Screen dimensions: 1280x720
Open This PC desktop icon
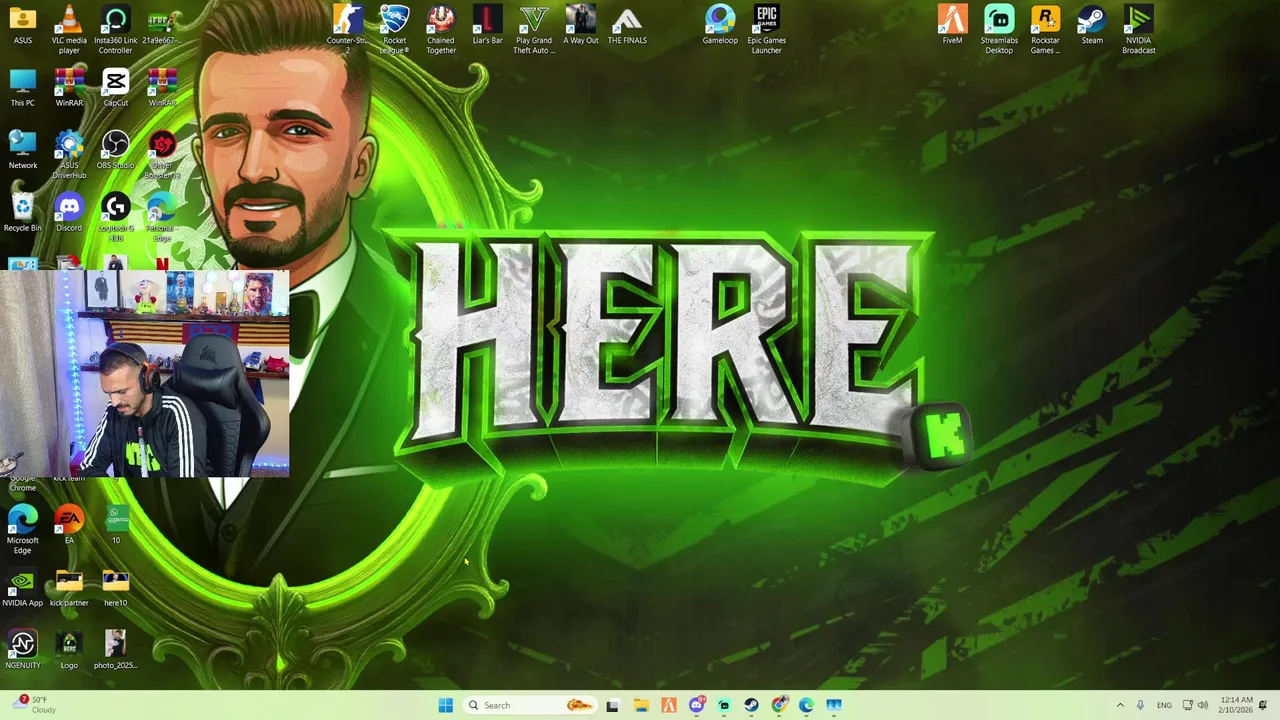(22, 87)
